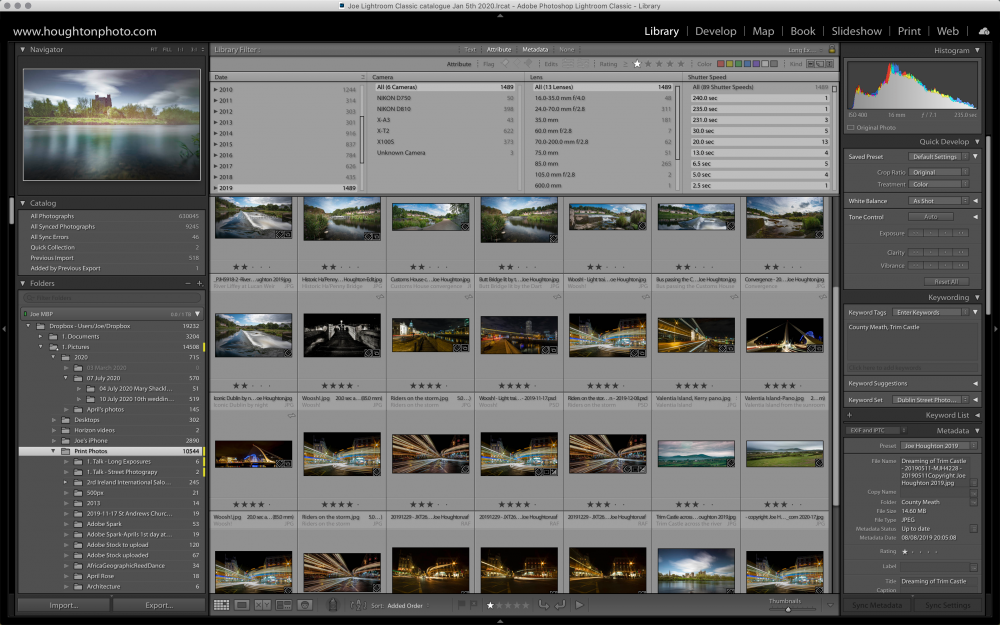Image resolution: width=1000 pixels, height=625 pixels.
Task: Toggle the Attribute library filter
Action: click(499, 49)
